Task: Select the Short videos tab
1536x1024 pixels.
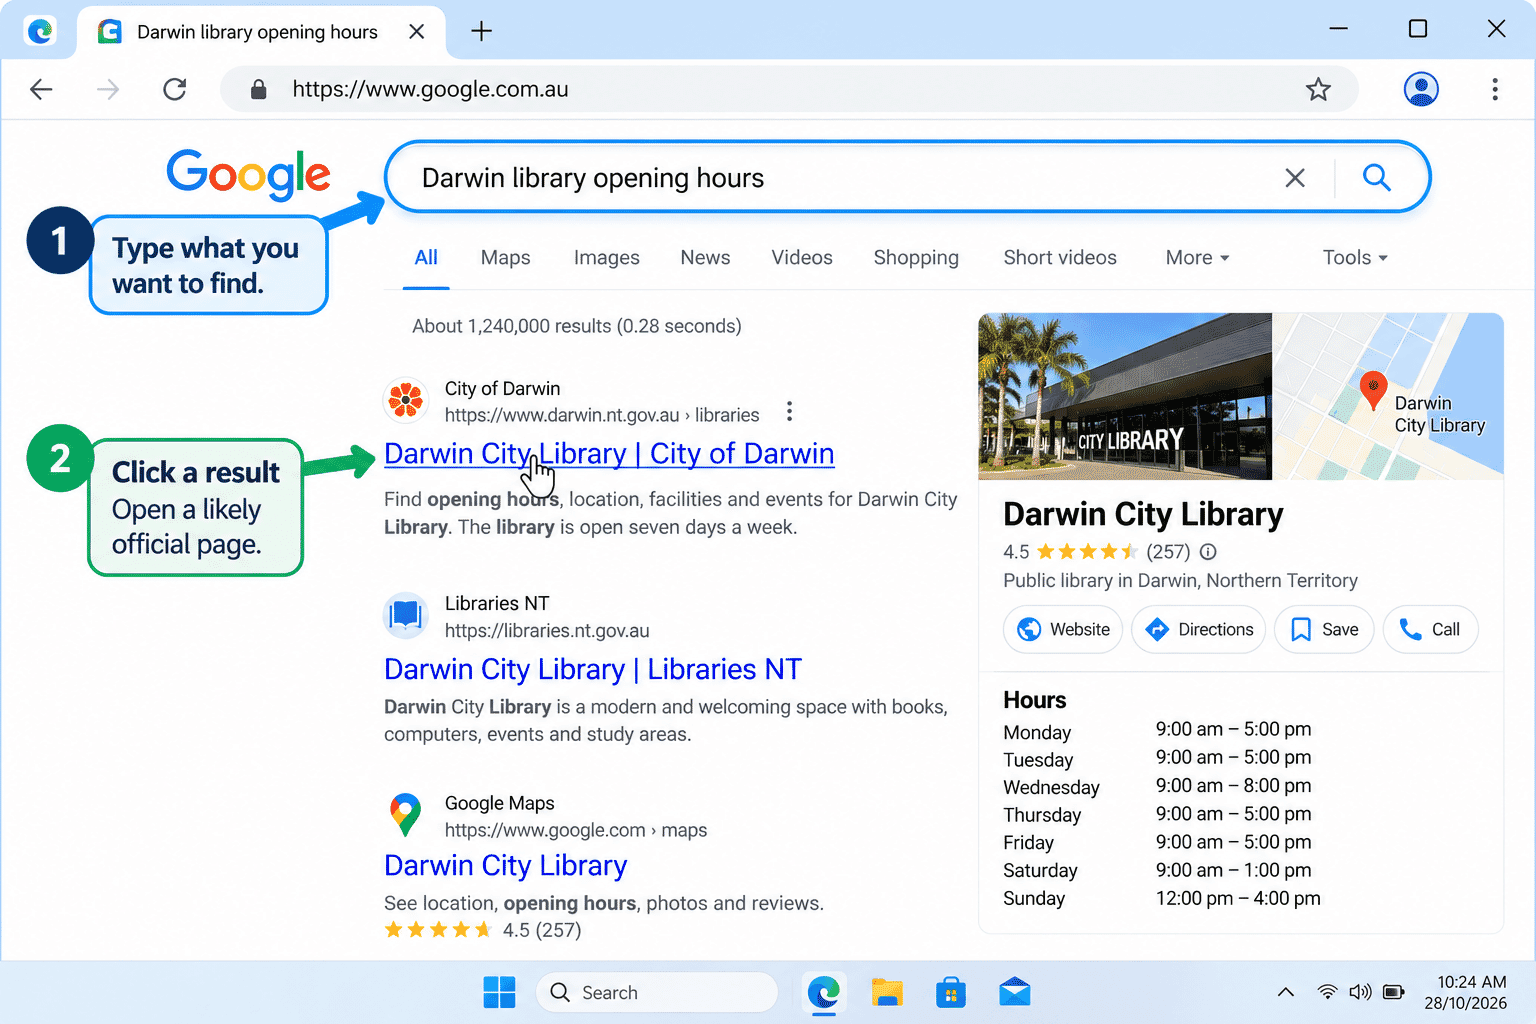Action: (1060, 258)
